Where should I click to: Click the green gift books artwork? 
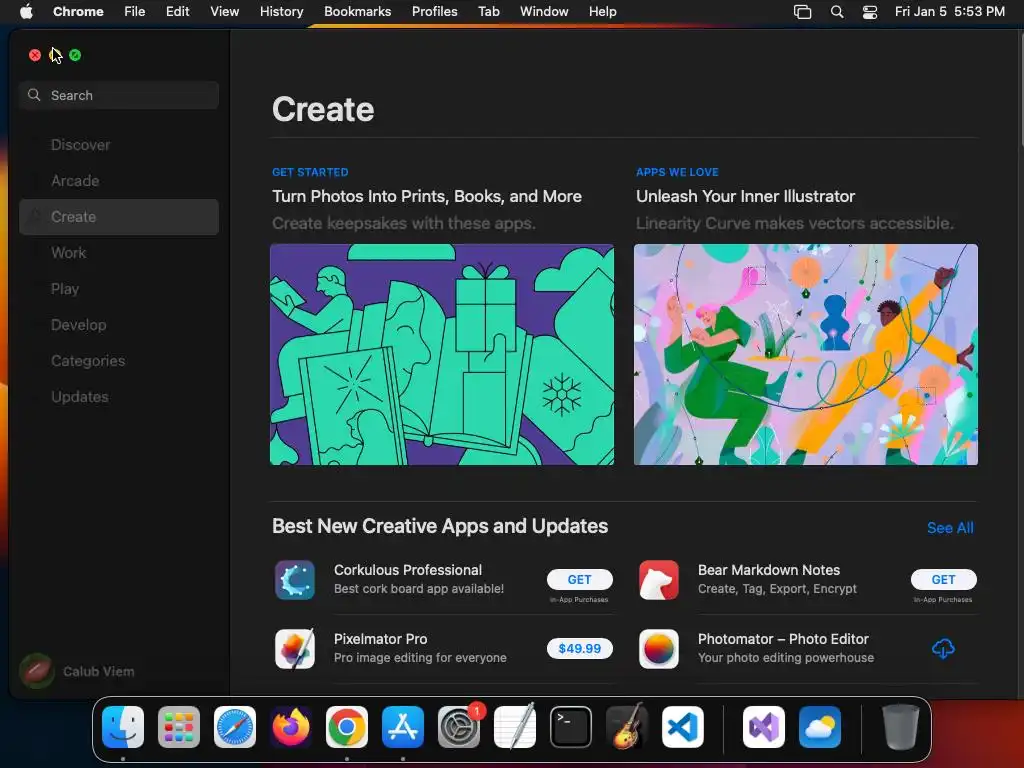point(441,355)
